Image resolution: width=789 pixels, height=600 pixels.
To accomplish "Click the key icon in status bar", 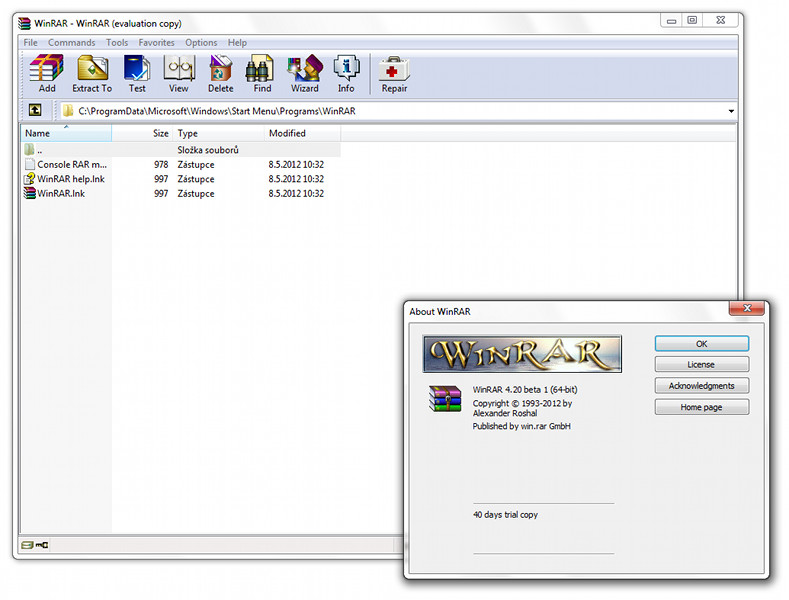I will [42, 545].
